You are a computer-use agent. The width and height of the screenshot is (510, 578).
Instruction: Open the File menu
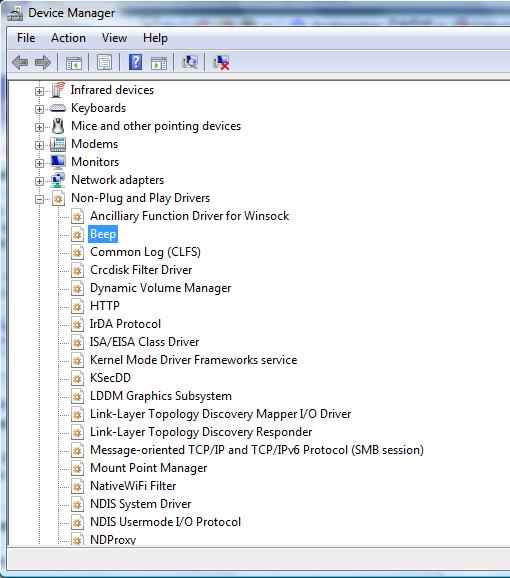(x=26, y=38)
